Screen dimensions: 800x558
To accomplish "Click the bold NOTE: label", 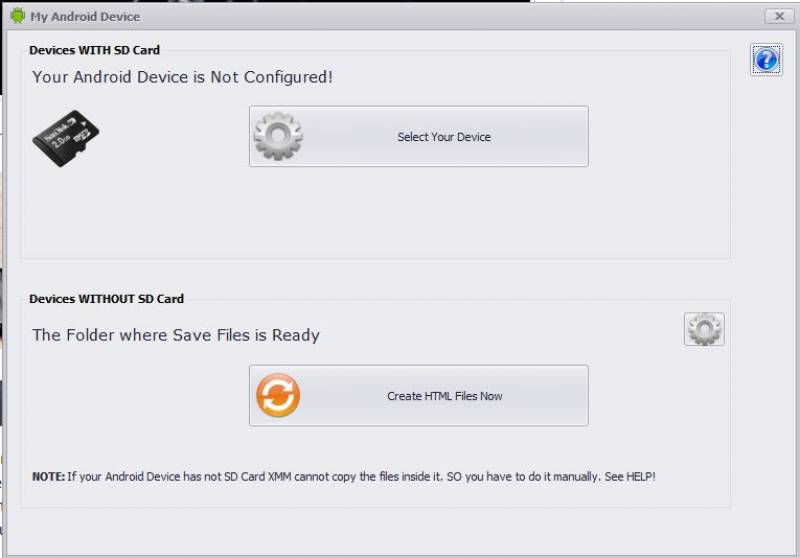I will coord(48,476).
